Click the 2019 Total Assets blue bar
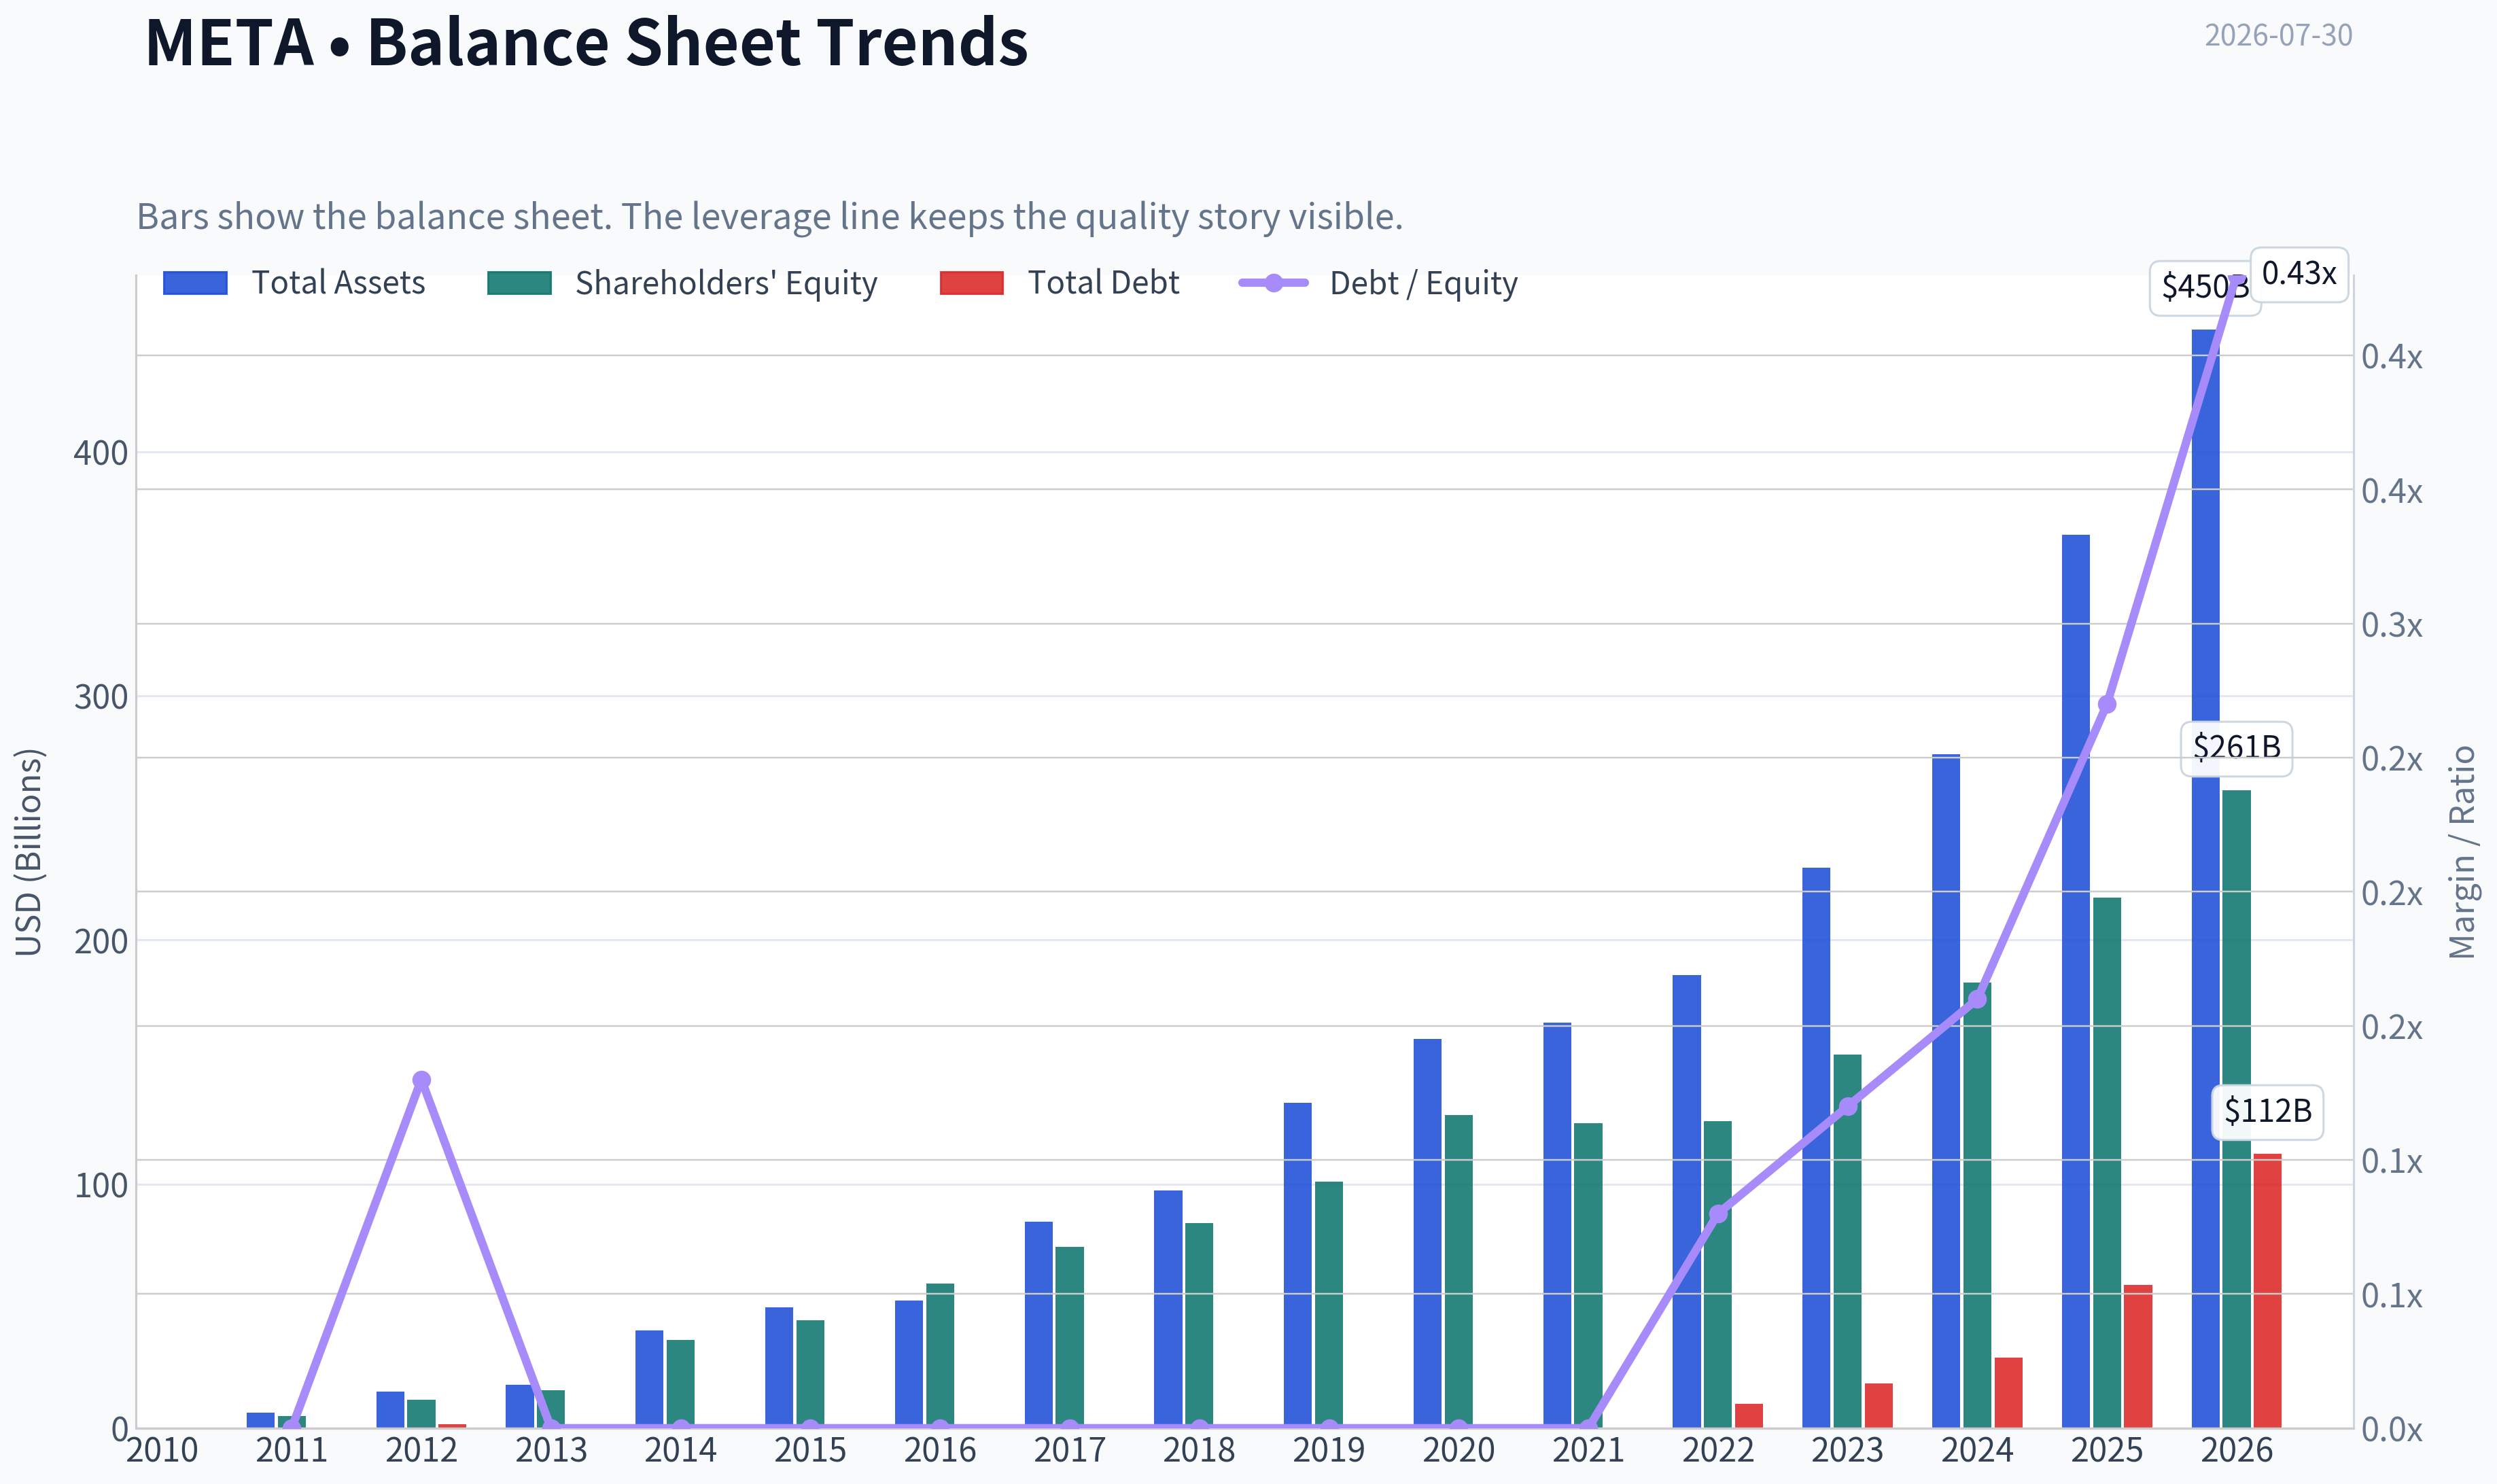Image resolution: width=2497 pixels, height=1484 pixels. [x=1298, y=1265]
